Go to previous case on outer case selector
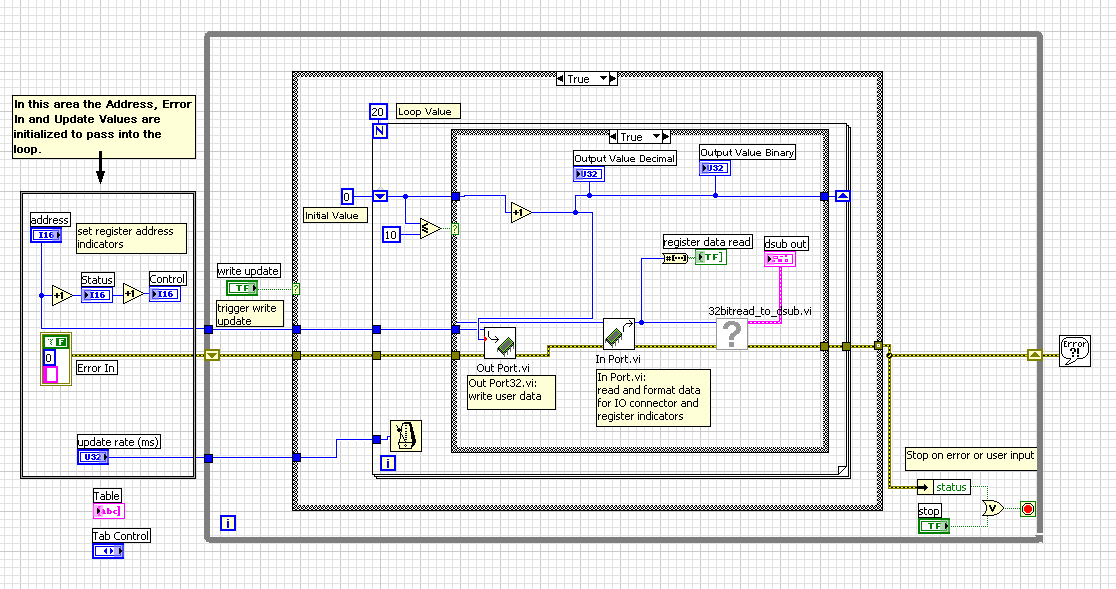The width and height of the screenshot is (1116, 589). coord(561,79)
